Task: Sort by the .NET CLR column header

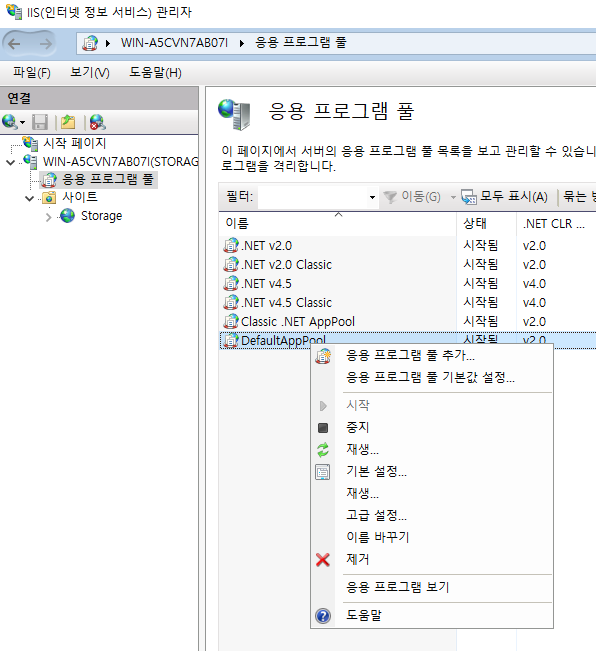Action: (x=554, y=224)
